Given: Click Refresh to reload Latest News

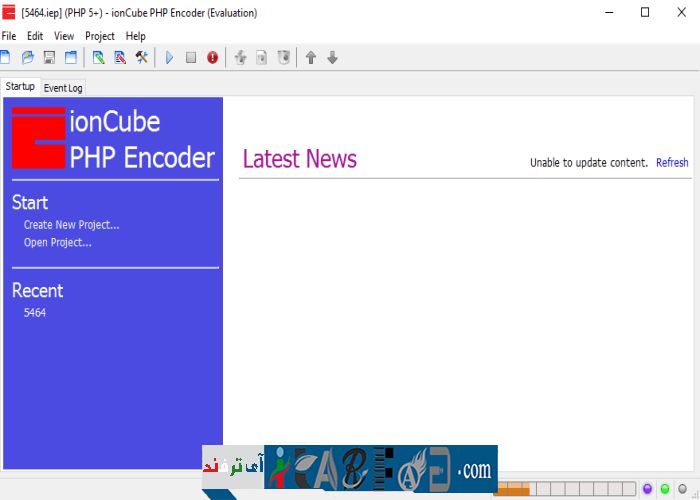Looking at the screenshot, I should click(672, 163).
